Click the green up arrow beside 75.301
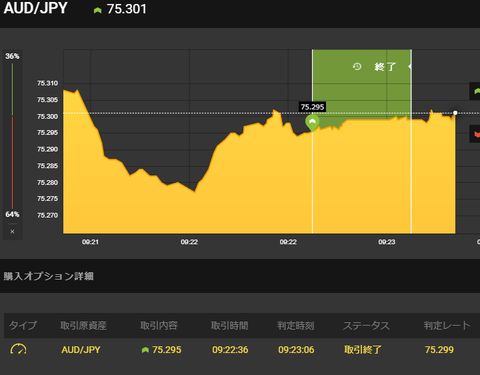The height and width of the screenshot is (375, 480). point(97,10)
